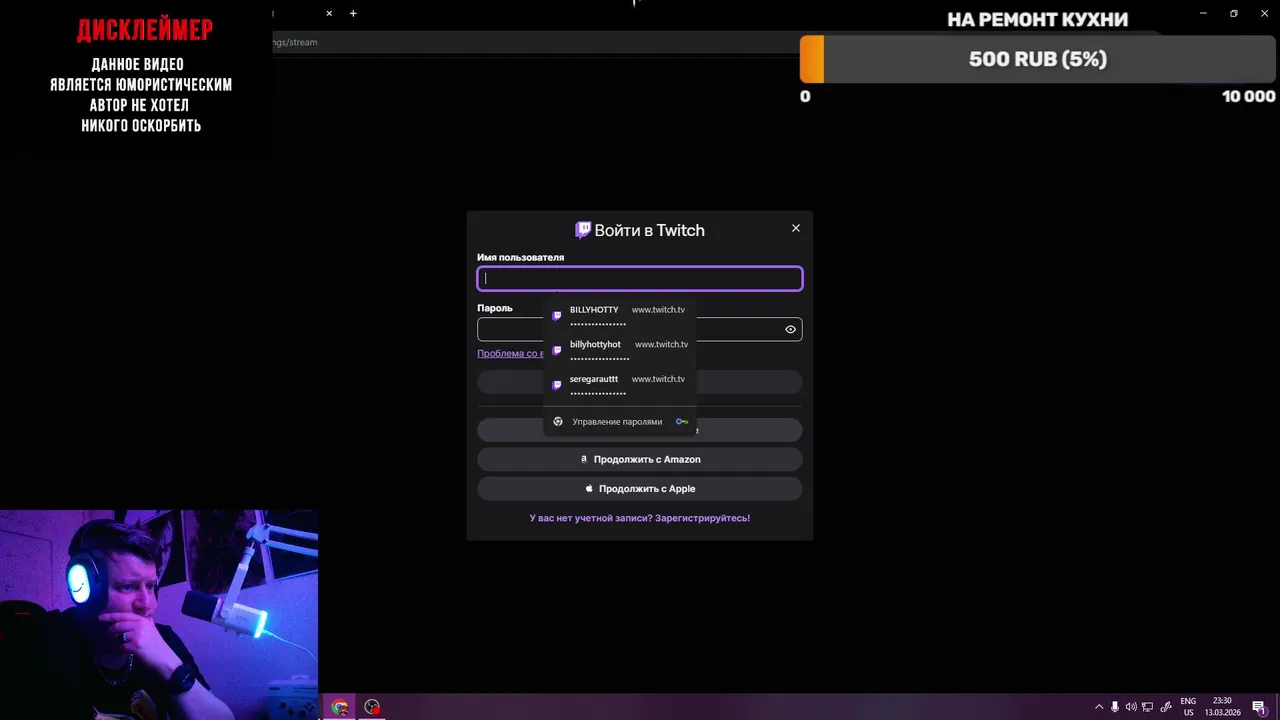
Task: Open the login trouble link
Action: [510, 353]
